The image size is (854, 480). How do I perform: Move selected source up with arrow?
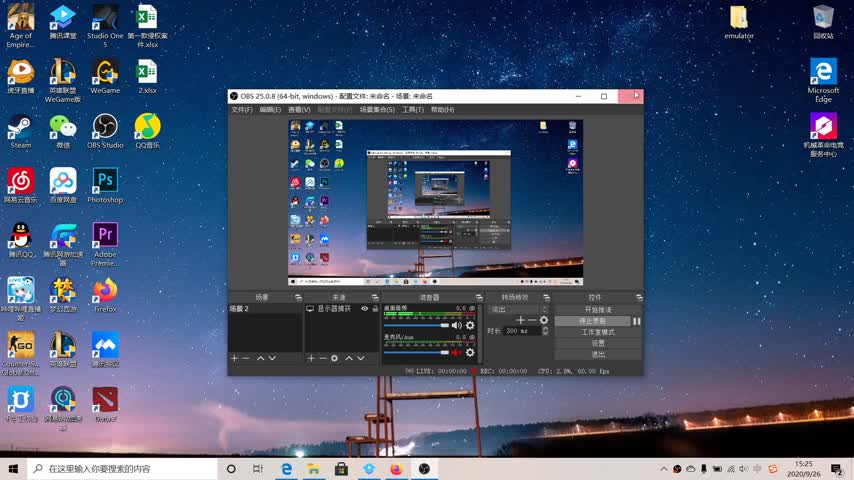coord(349,358)
